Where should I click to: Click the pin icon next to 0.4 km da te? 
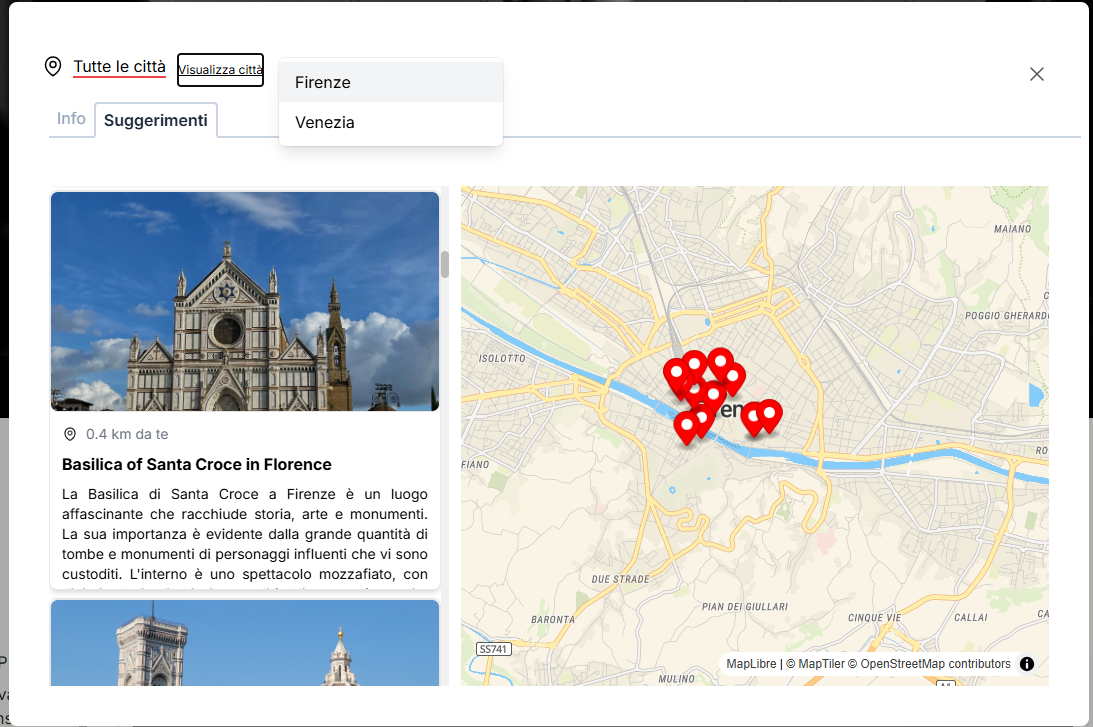pos(70,434)
